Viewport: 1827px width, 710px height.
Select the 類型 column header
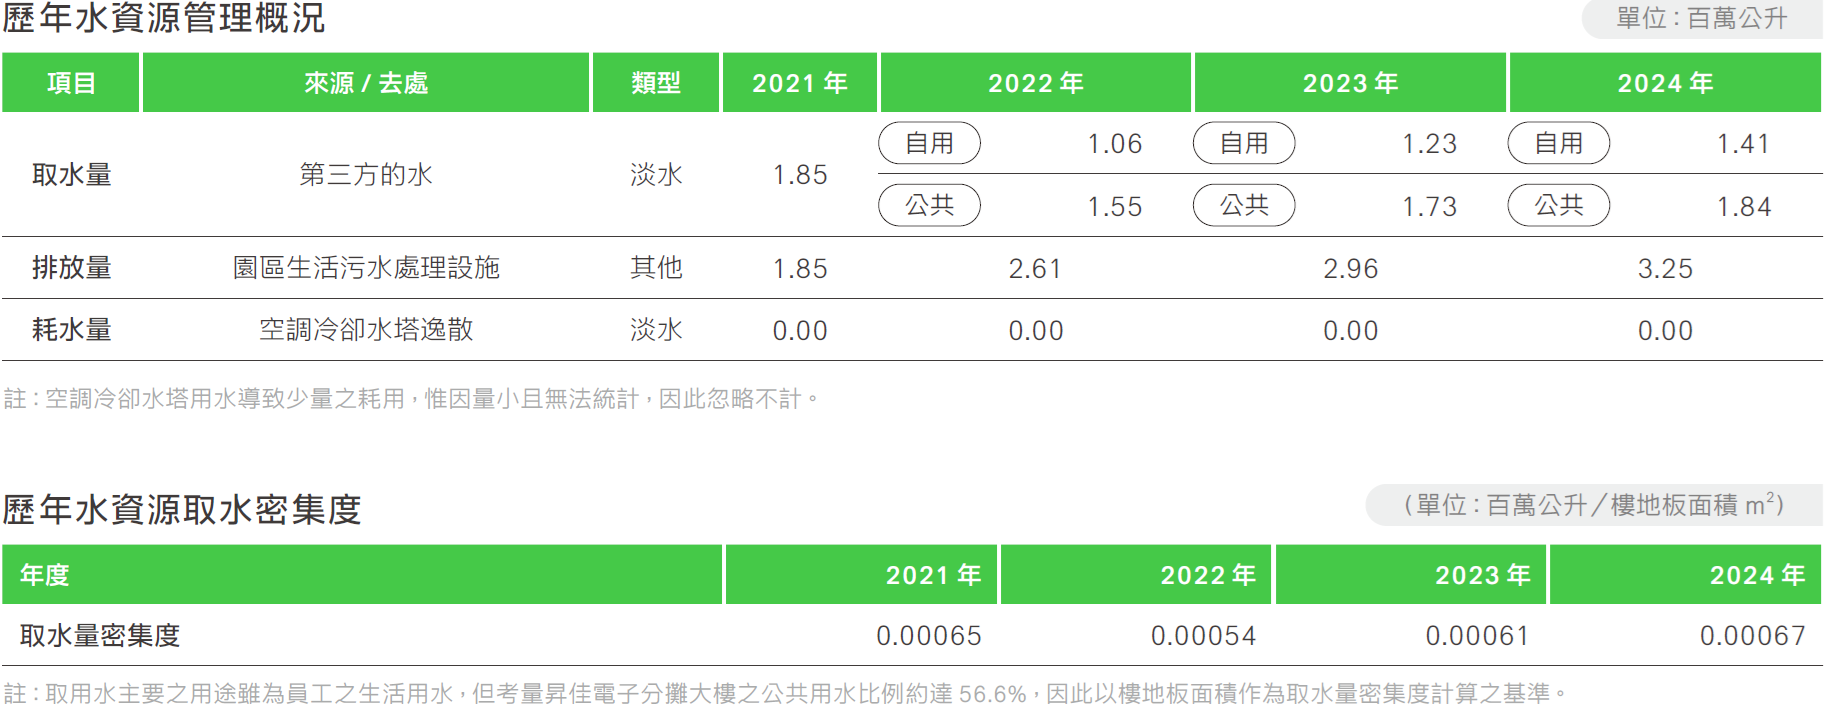(656, 83)
